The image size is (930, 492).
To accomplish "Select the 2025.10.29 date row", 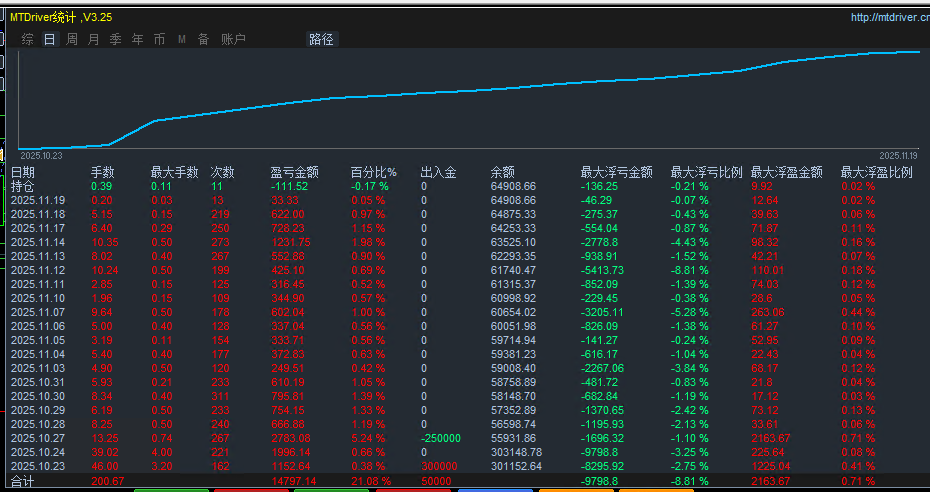I will point(38,410).
